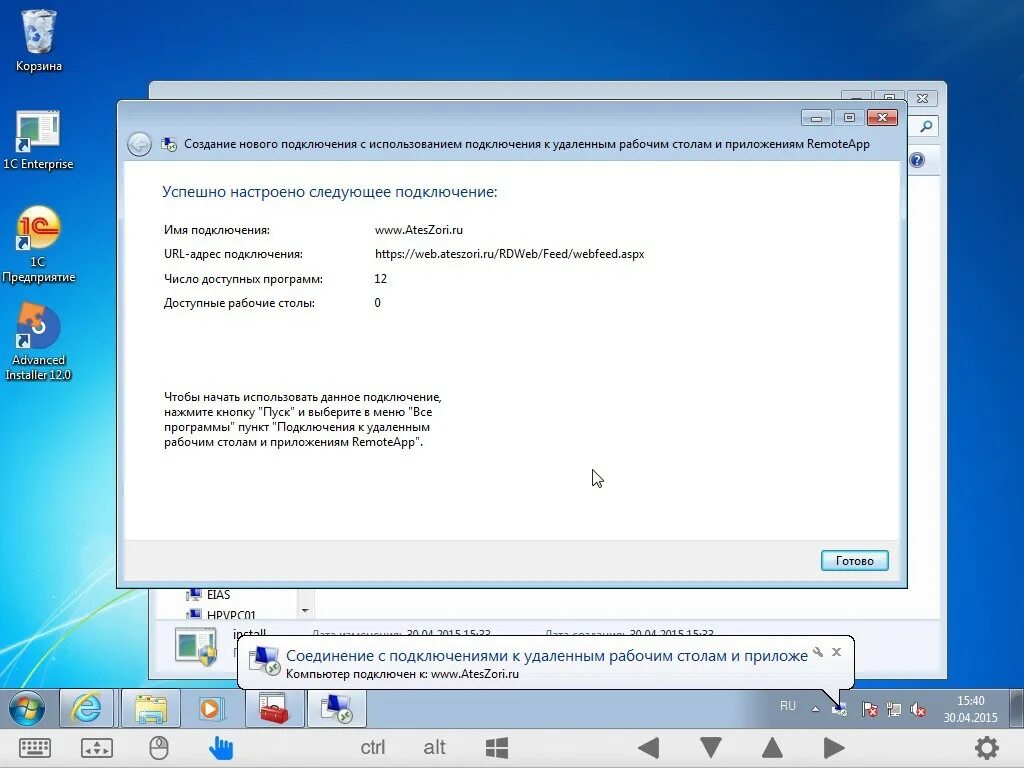Close the connection notification balloon
This screenshot has width=1024, height=768.
click(836, 652)
